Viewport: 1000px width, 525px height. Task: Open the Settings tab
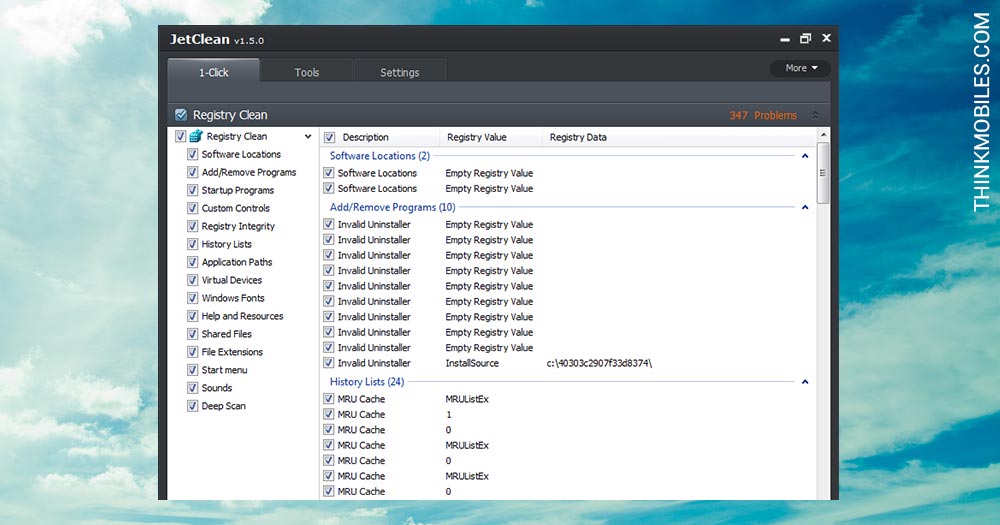point(400,72)
